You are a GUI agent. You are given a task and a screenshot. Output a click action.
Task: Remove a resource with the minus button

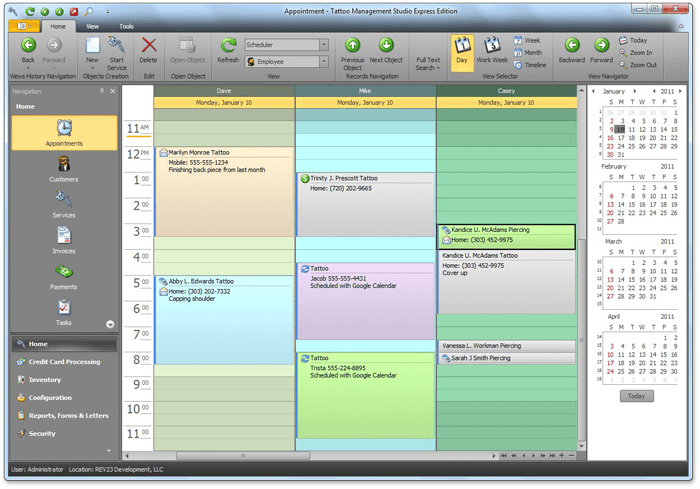571,456
